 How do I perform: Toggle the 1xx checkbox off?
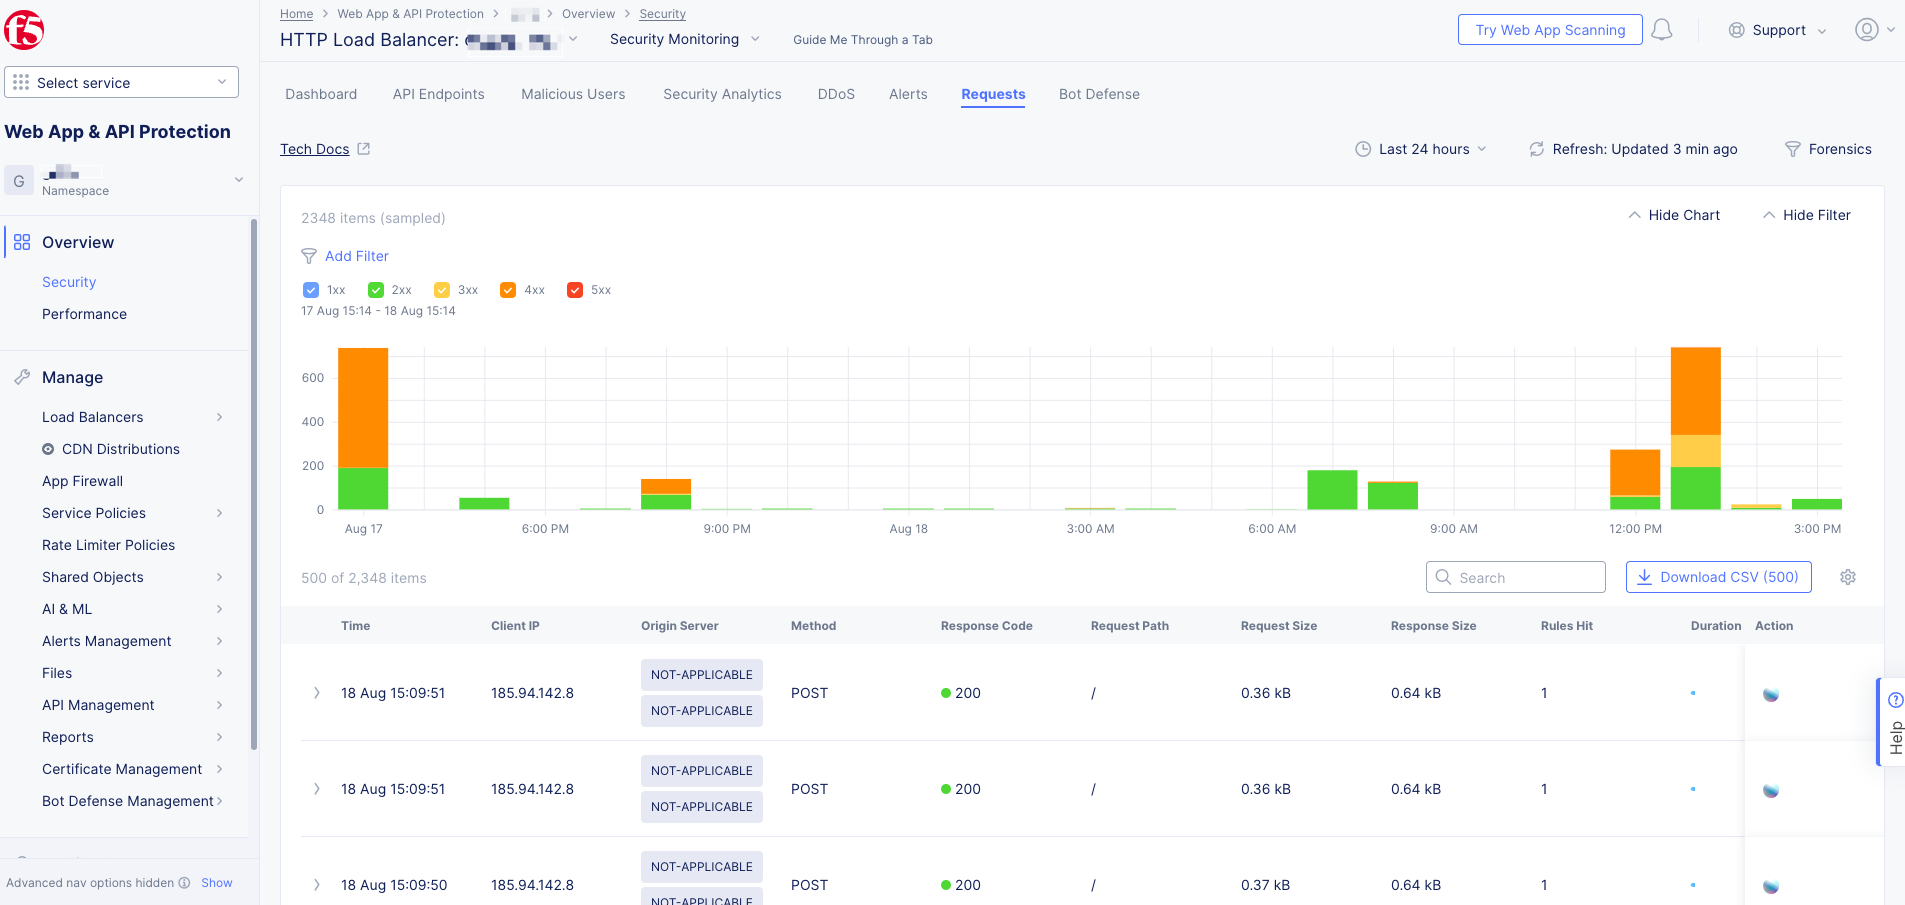pyautogui.click(x=311, y=289)
